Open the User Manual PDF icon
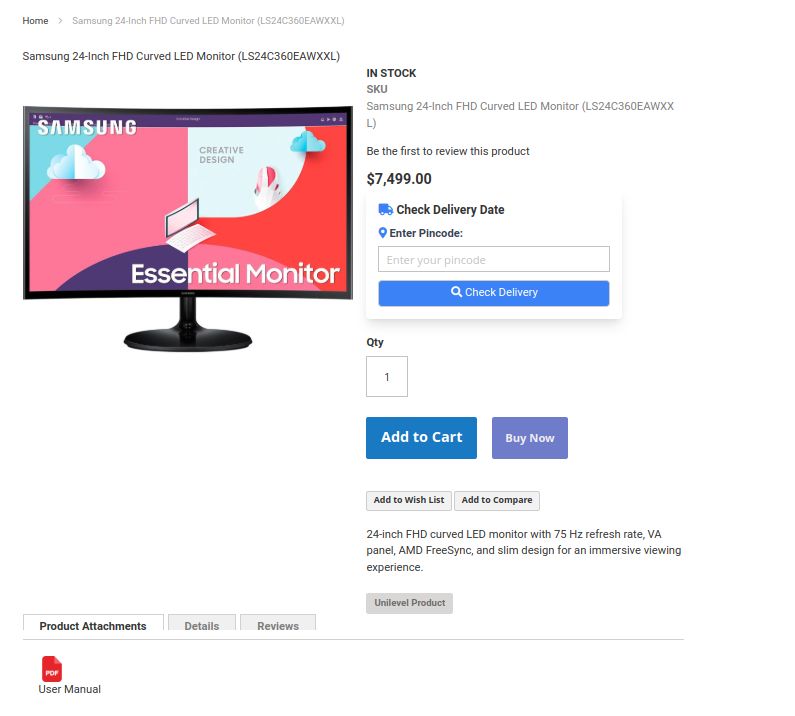Viewport: 795px width, 716px height. 52,669
